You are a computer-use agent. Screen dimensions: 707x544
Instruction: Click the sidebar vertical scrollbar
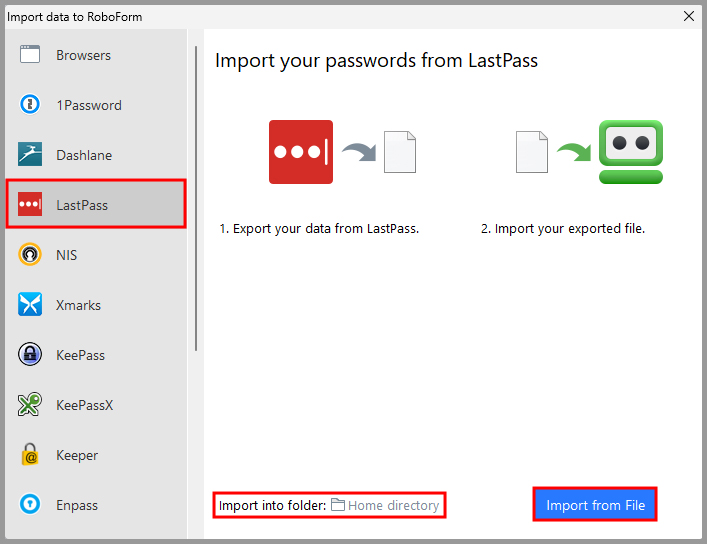click(196, 198)
